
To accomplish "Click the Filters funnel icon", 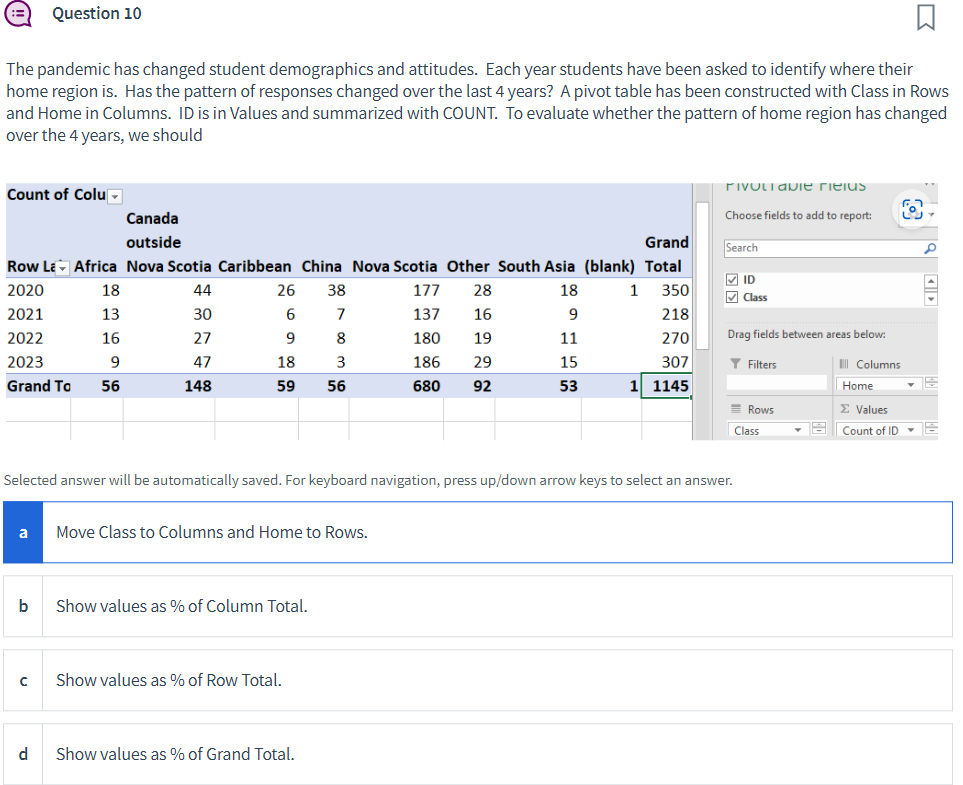I will (x=735, y=364).
